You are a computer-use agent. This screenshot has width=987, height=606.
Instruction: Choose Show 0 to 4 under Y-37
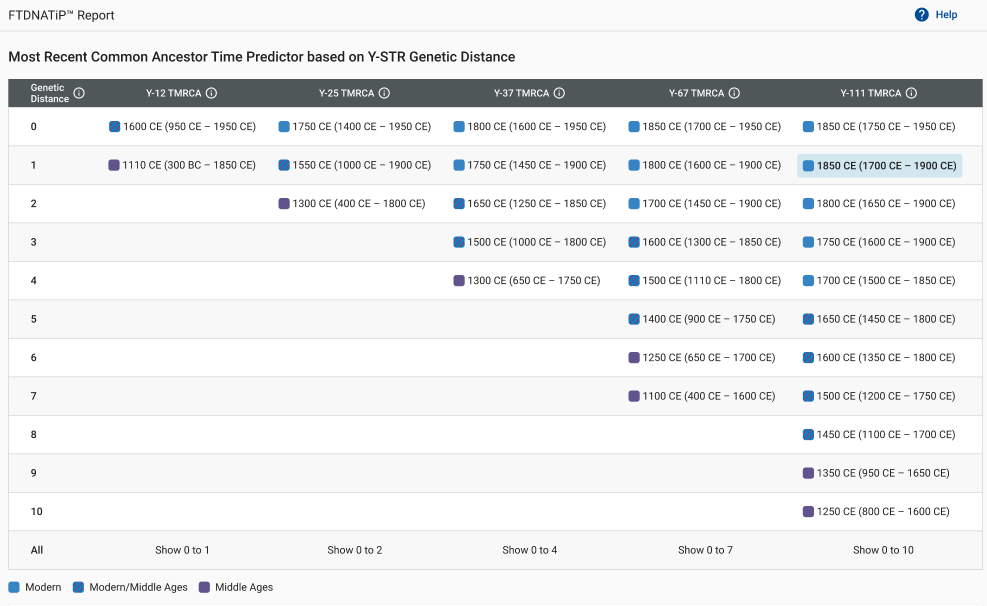(529, 550)
